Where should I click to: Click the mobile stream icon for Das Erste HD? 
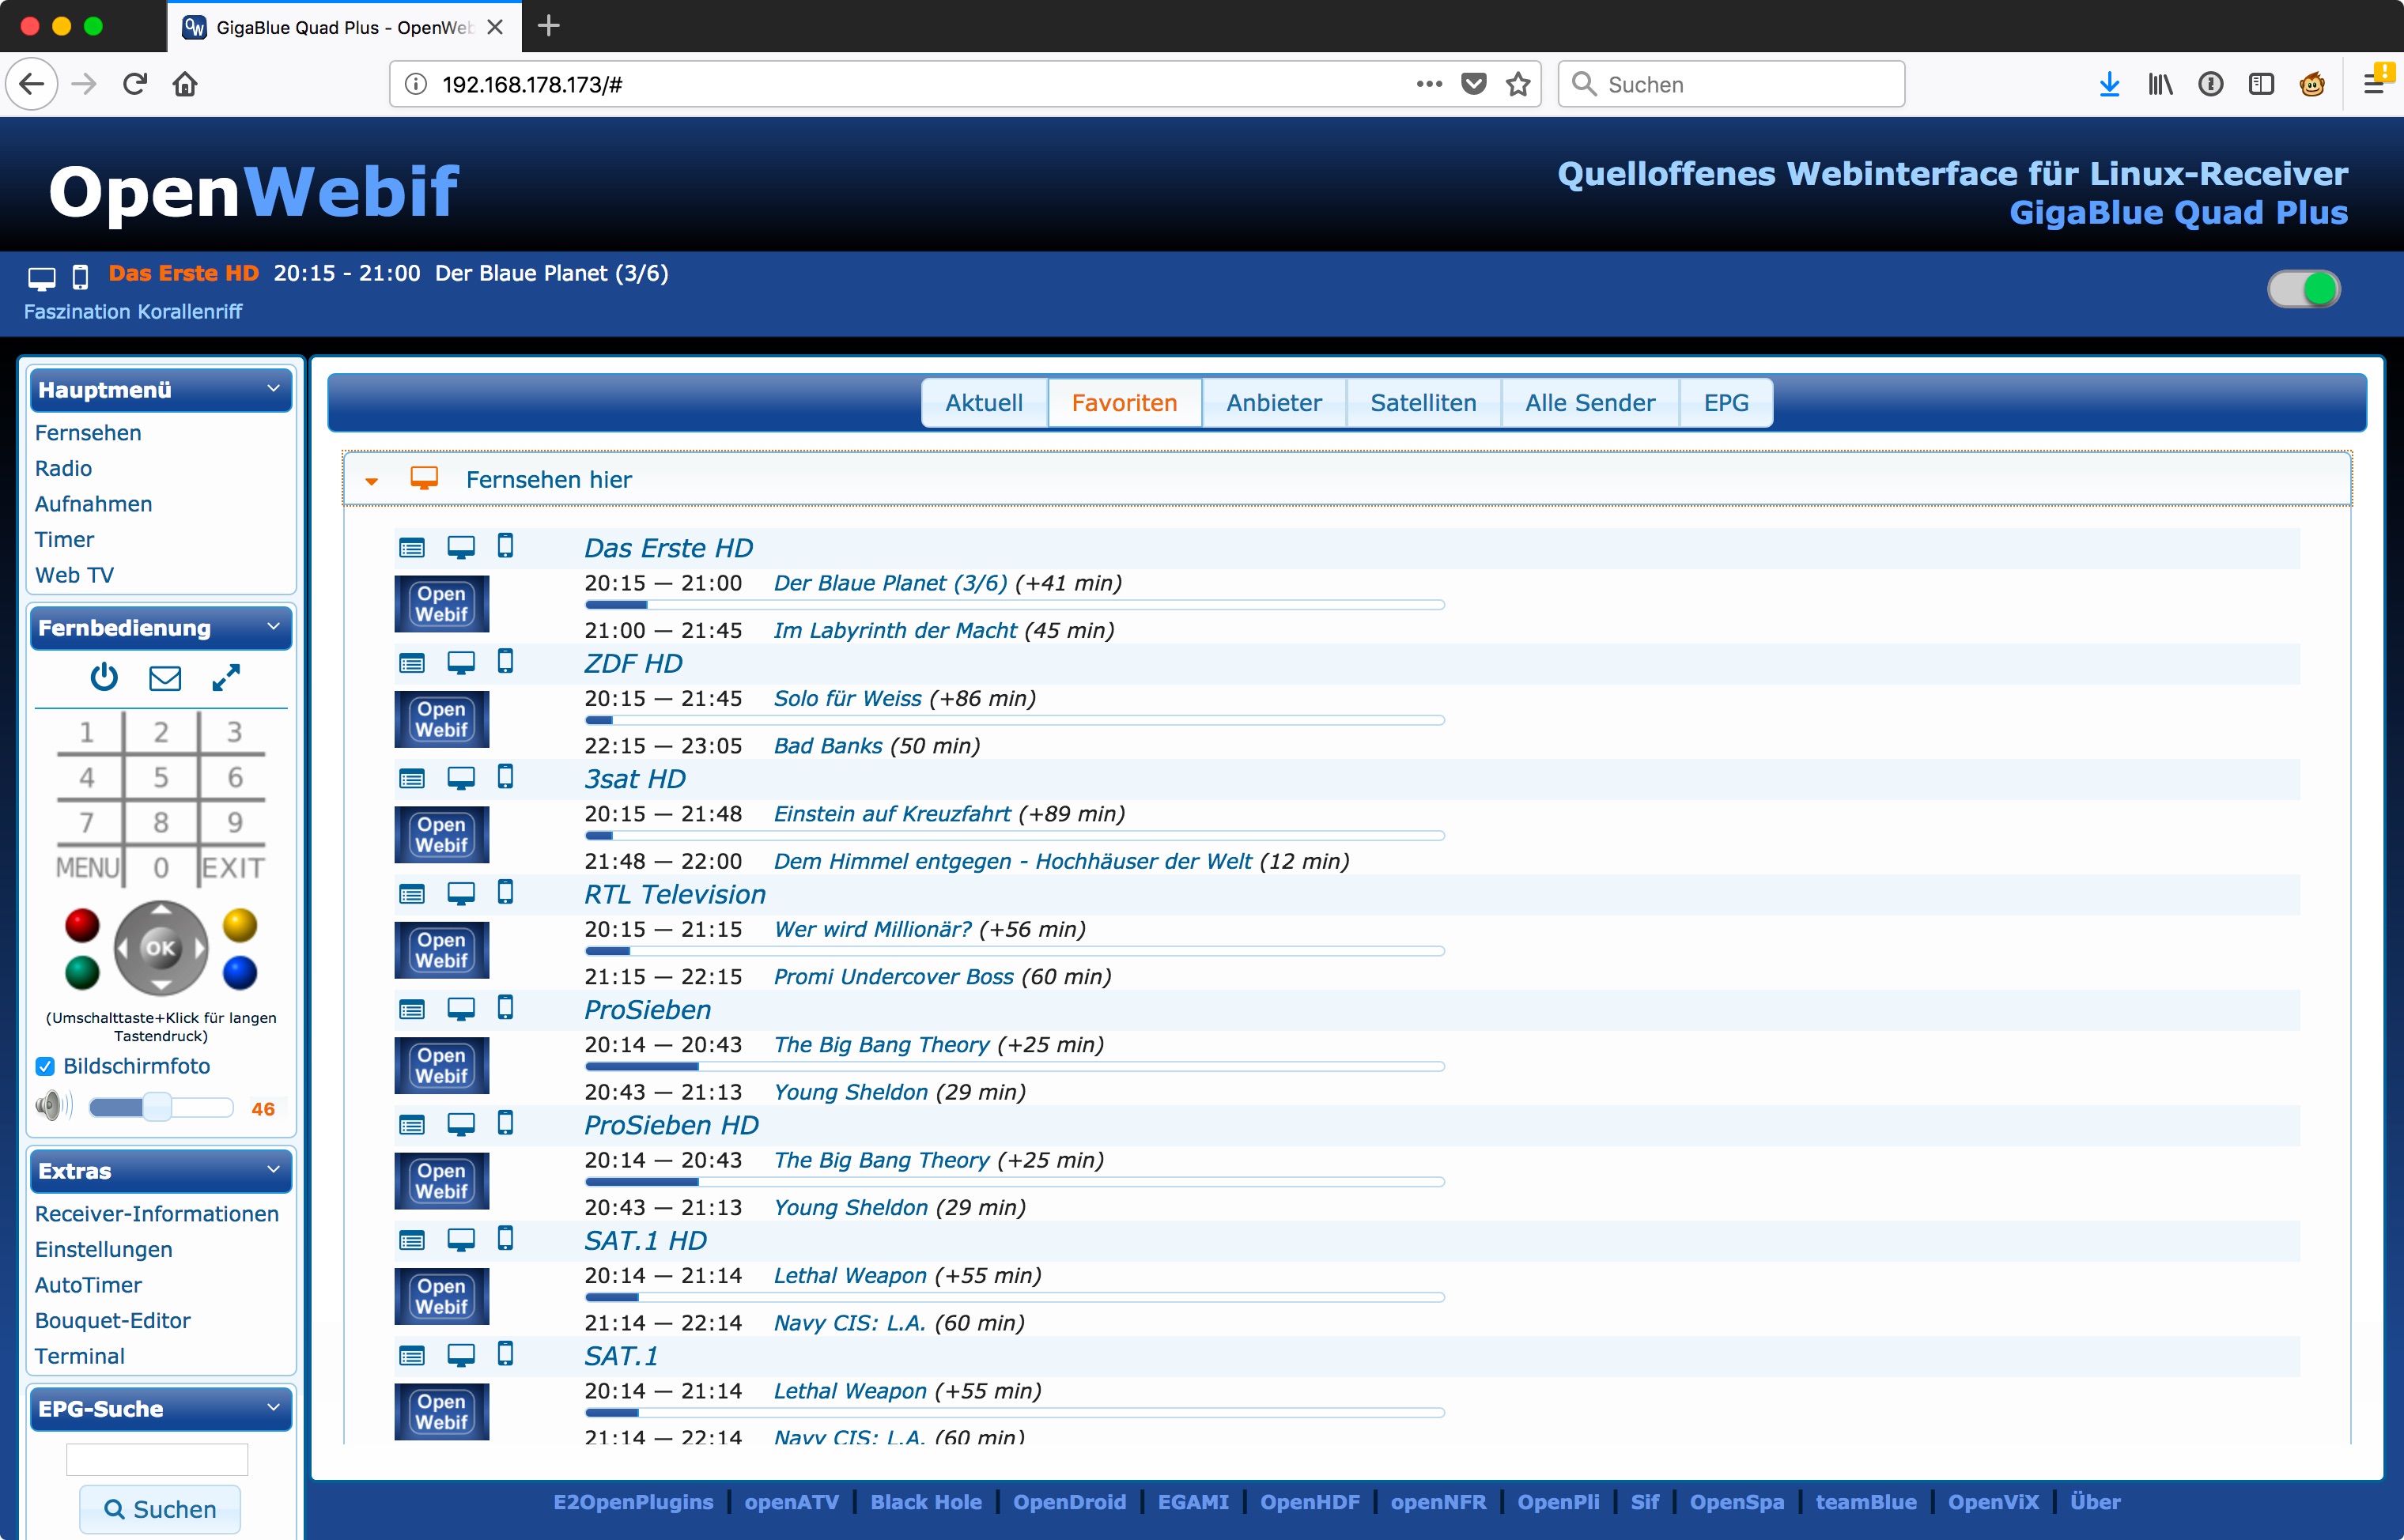point(506,546)
